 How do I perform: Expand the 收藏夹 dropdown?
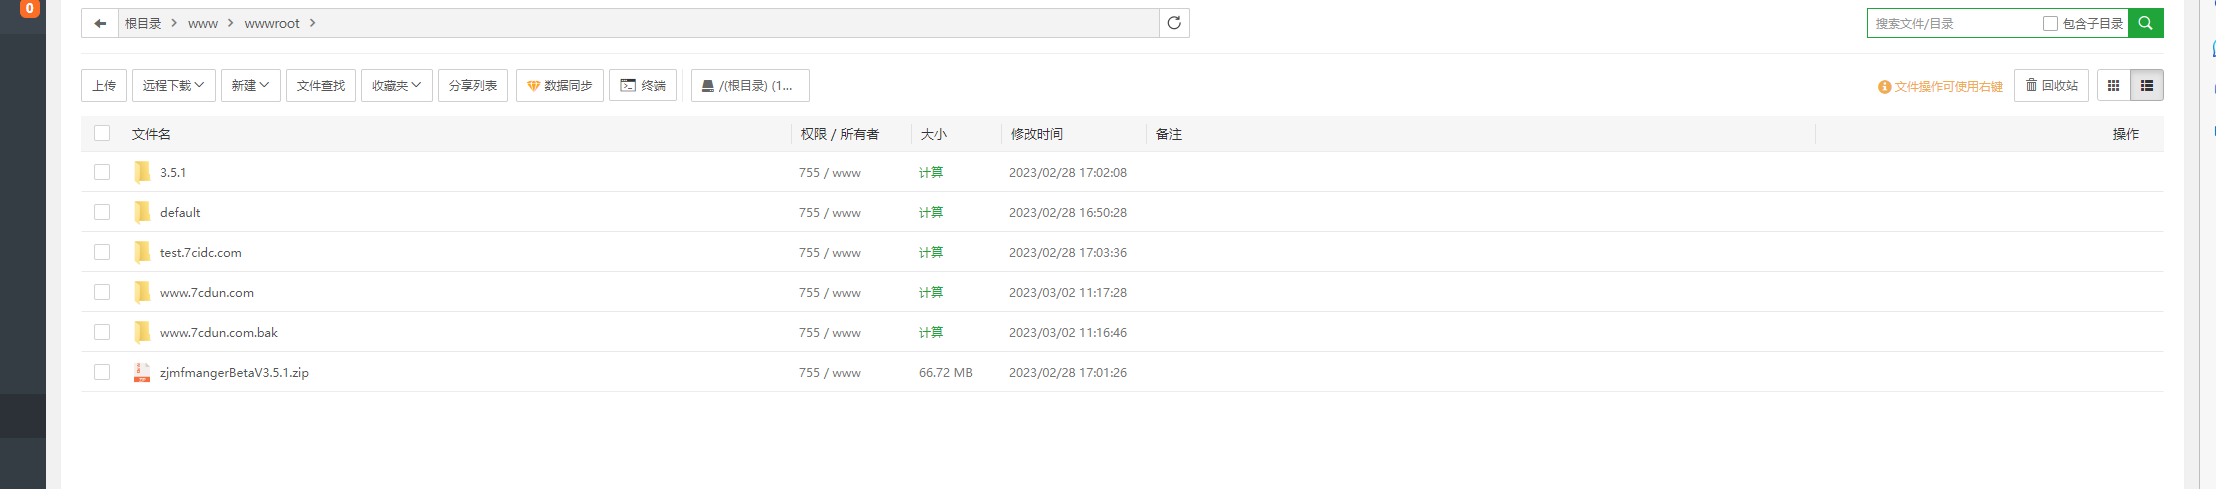(397, 86)
